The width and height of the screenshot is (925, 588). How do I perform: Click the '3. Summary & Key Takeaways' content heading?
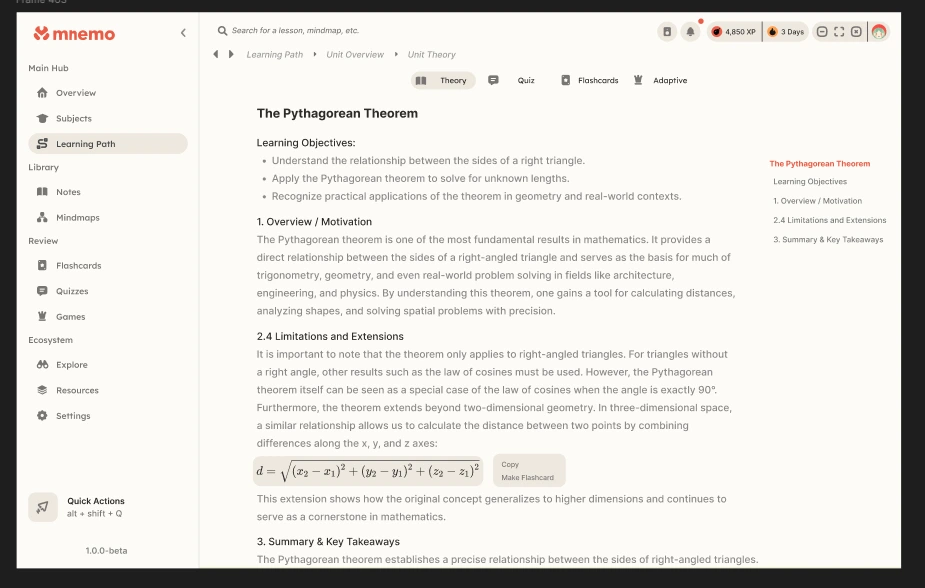[x=328, y=541]
